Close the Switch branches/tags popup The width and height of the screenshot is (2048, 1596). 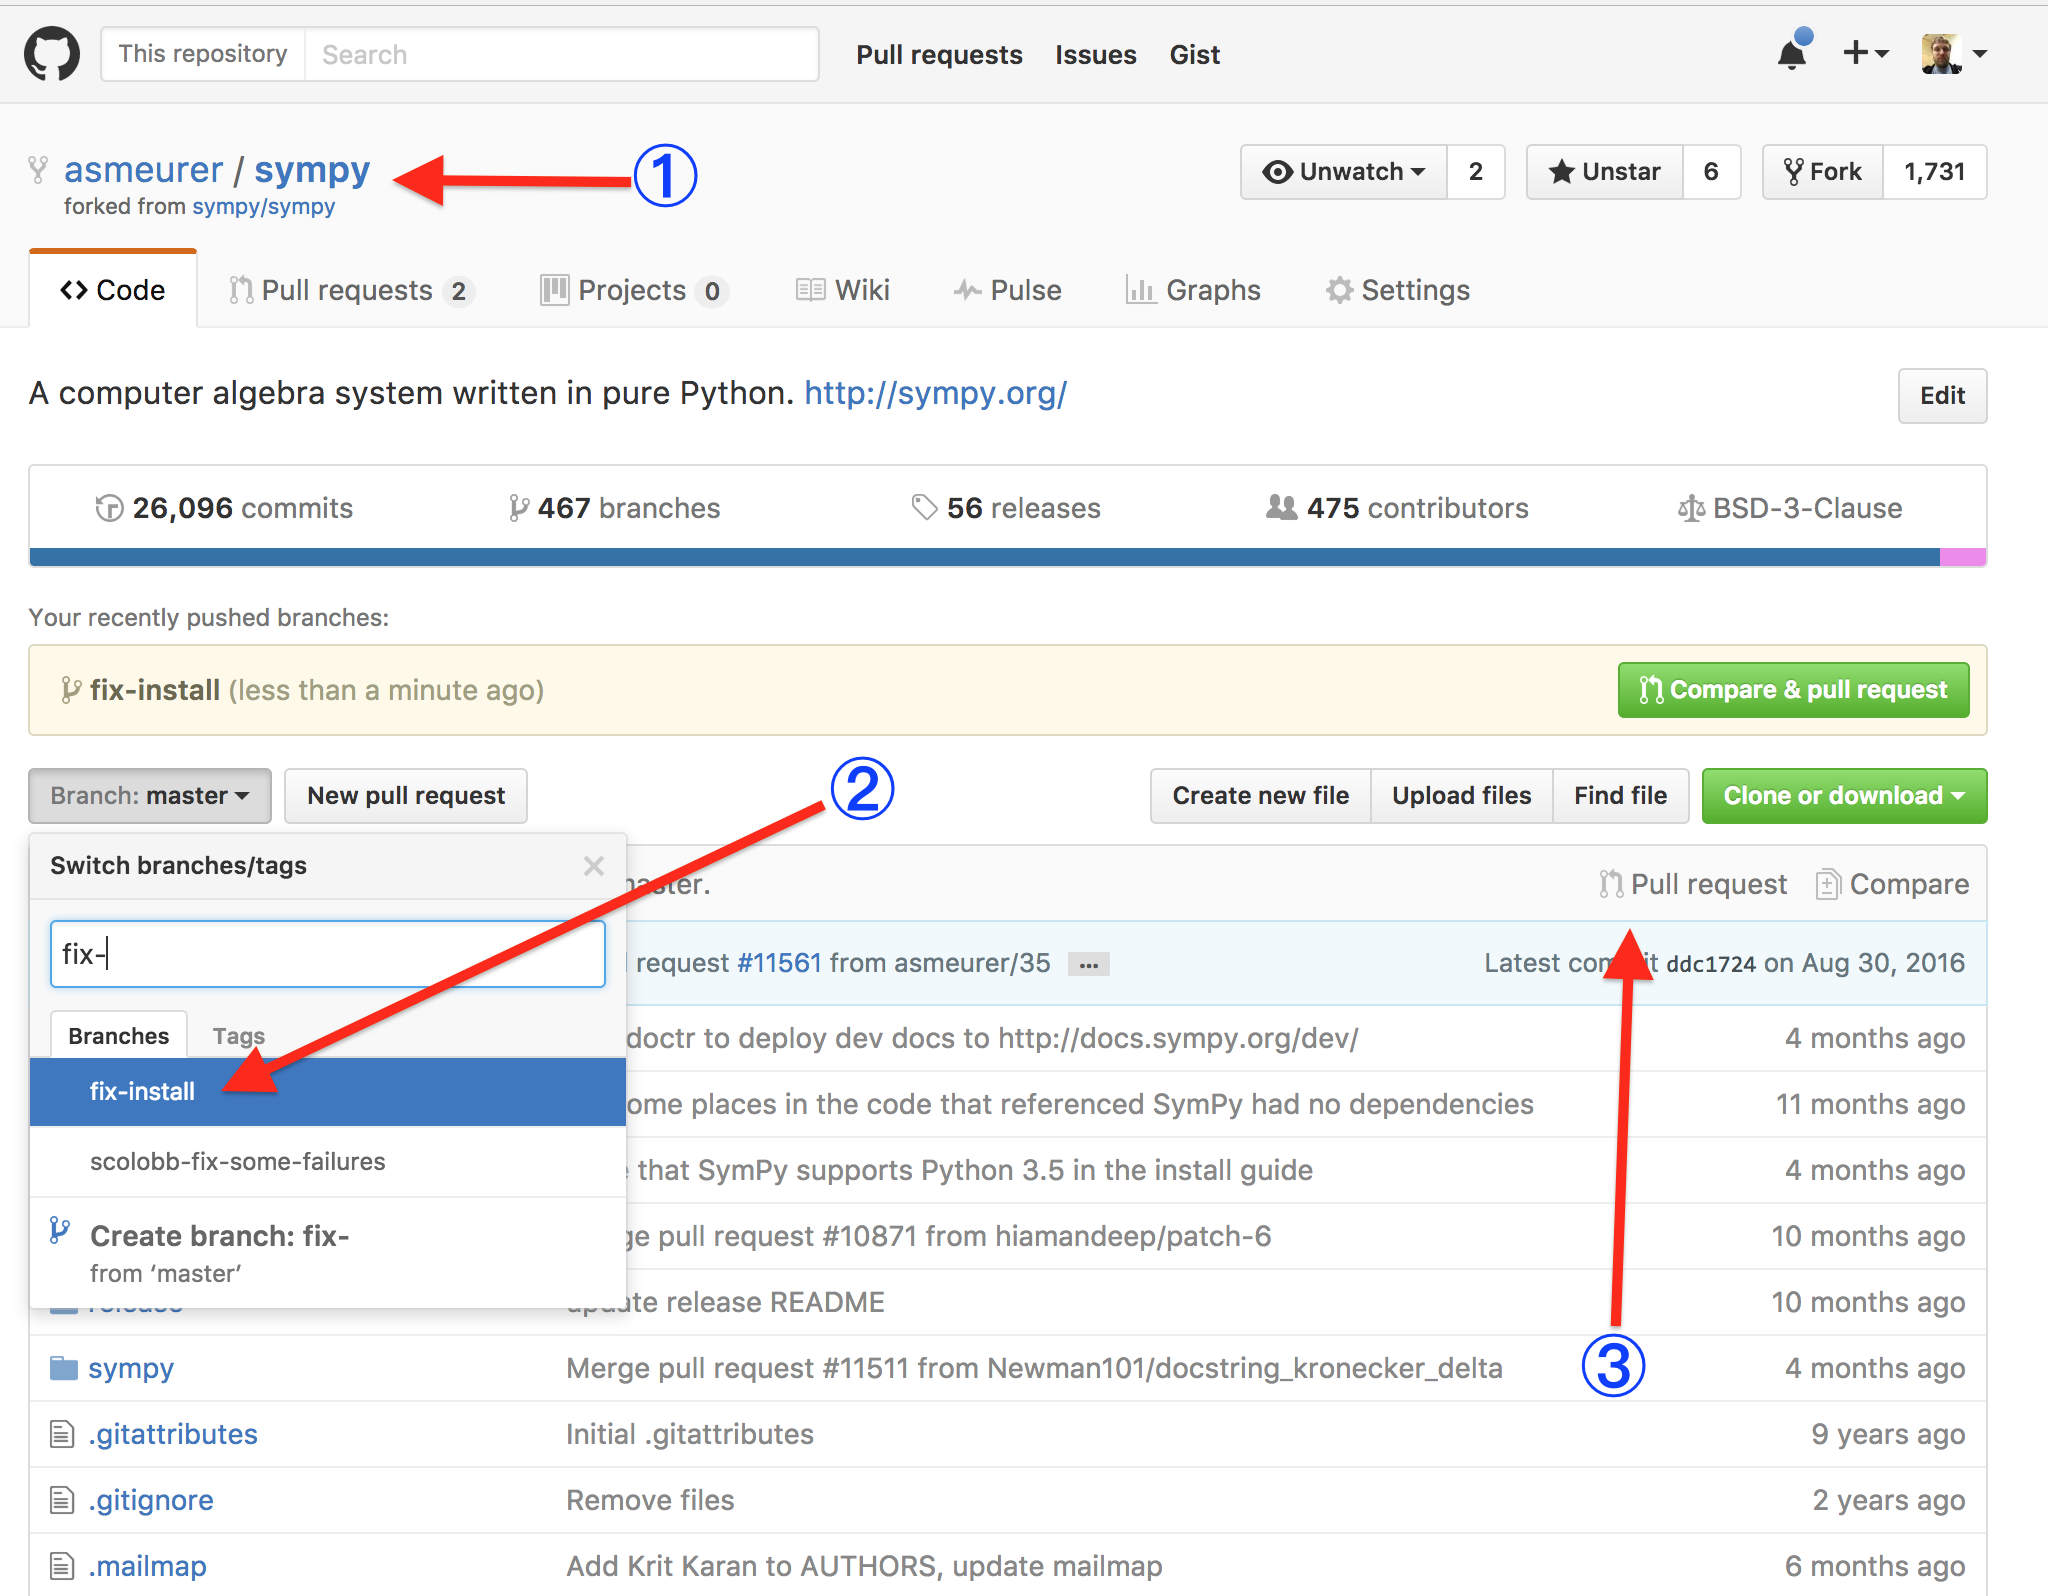[x=594, y=866]
